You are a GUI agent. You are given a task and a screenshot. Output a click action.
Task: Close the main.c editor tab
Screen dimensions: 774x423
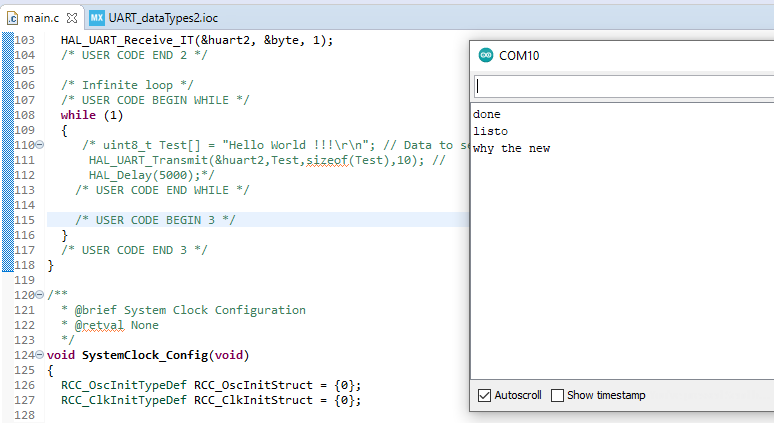72,18
